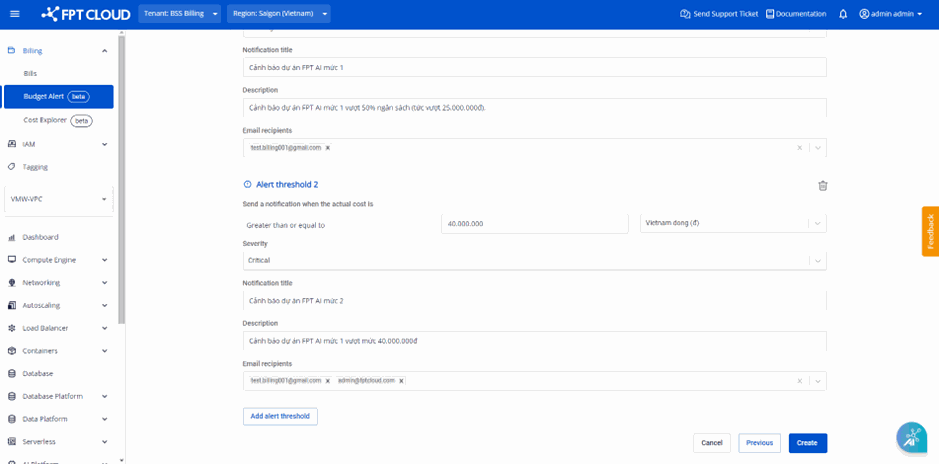Collapse the Billing sidebar section
The width and height of the screenshot is (939, 464).
[105, 51]
